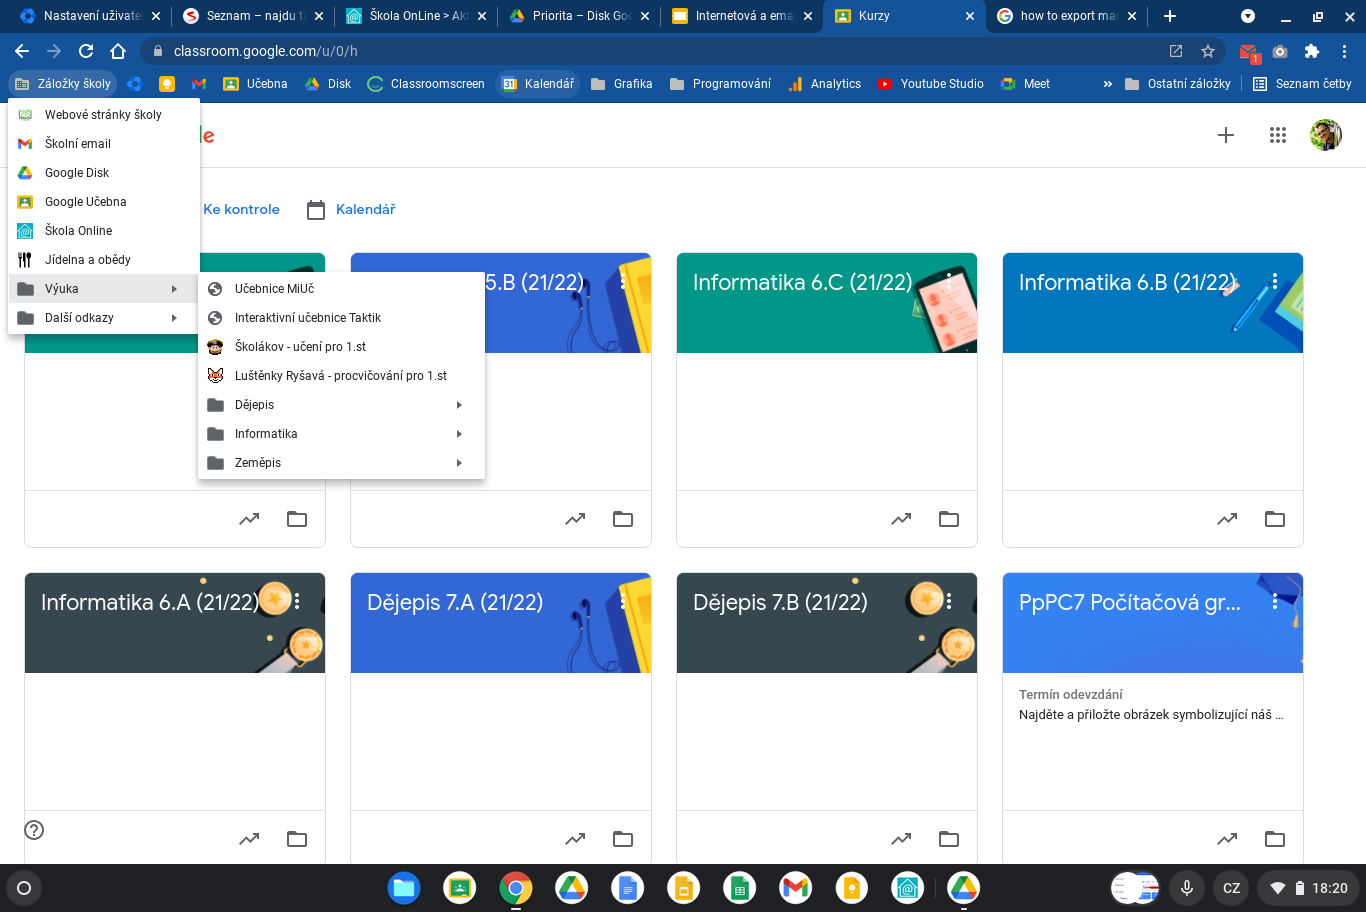Viewport: 1366px width, 912px height.
Task: Select Jídelna a obědy bookmark entry
Action: tap(88, 260)
